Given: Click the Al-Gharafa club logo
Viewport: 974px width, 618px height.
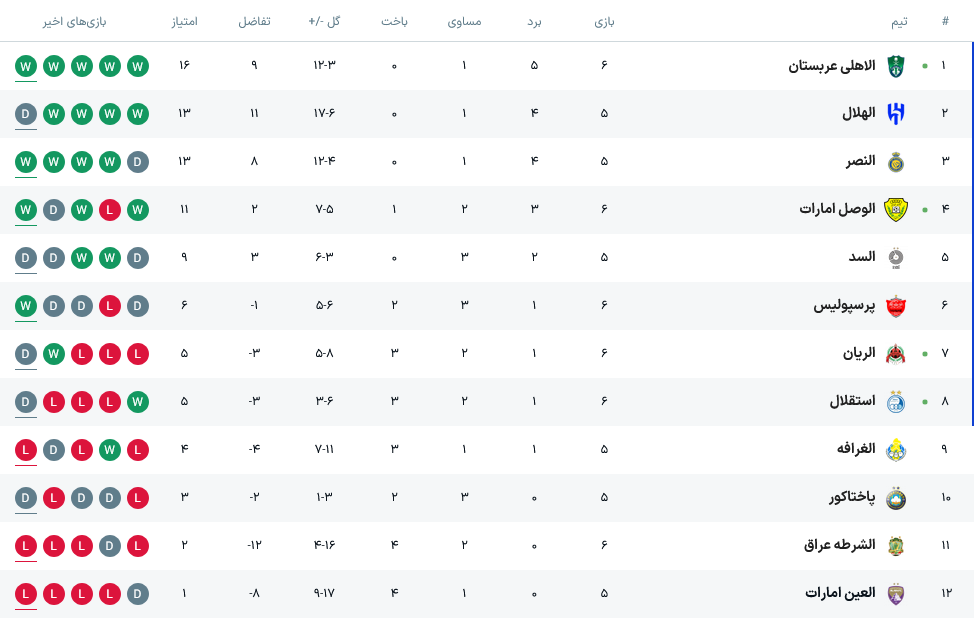Looking at the screenshot, I should [x=895, y=450].
